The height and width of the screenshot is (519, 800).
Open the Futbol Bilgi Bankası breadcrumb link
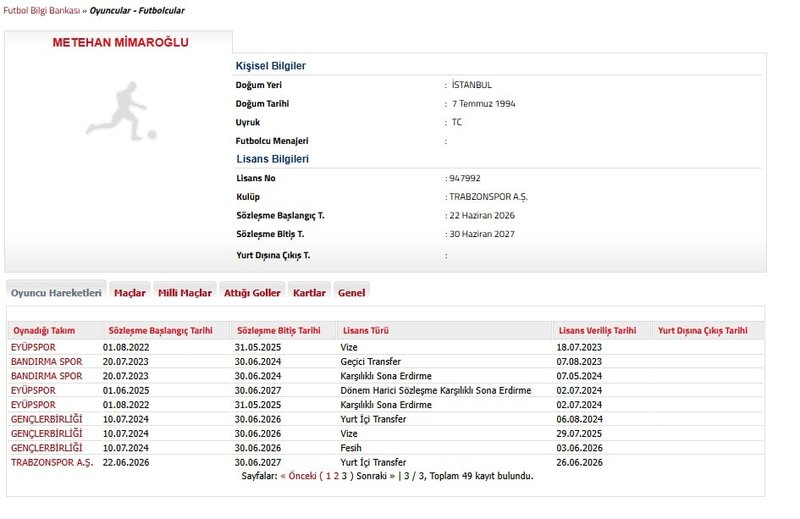41,10
